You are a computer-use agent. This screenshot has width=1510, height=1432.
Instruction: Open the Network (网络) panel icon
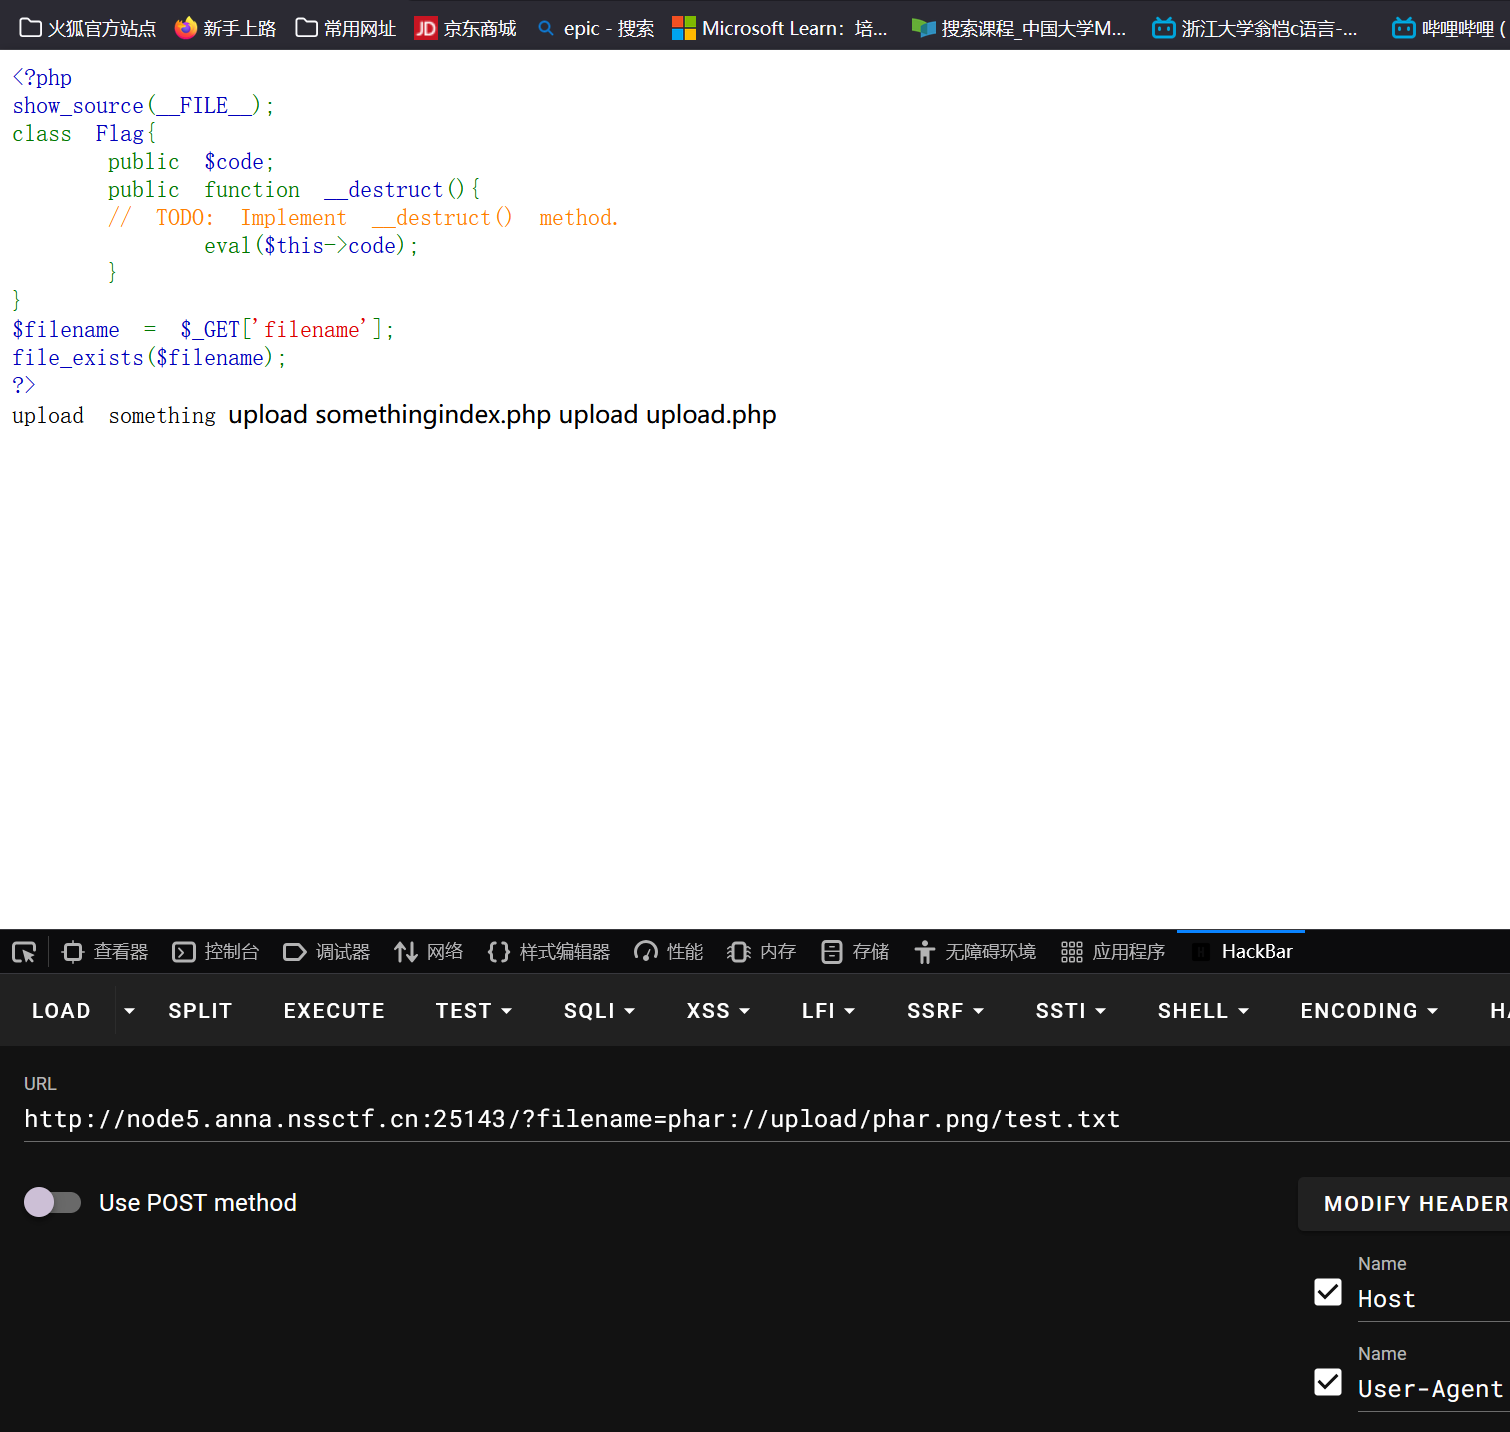pos(405,952)
